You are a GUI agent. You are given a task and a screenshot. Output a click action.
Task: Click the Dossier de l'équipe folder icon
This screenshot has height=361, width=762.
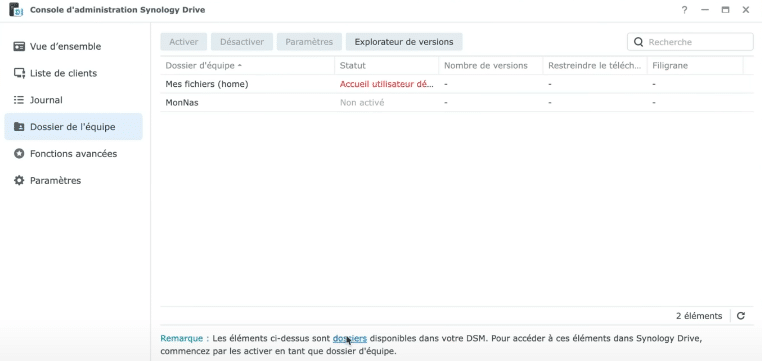point(19,127)
